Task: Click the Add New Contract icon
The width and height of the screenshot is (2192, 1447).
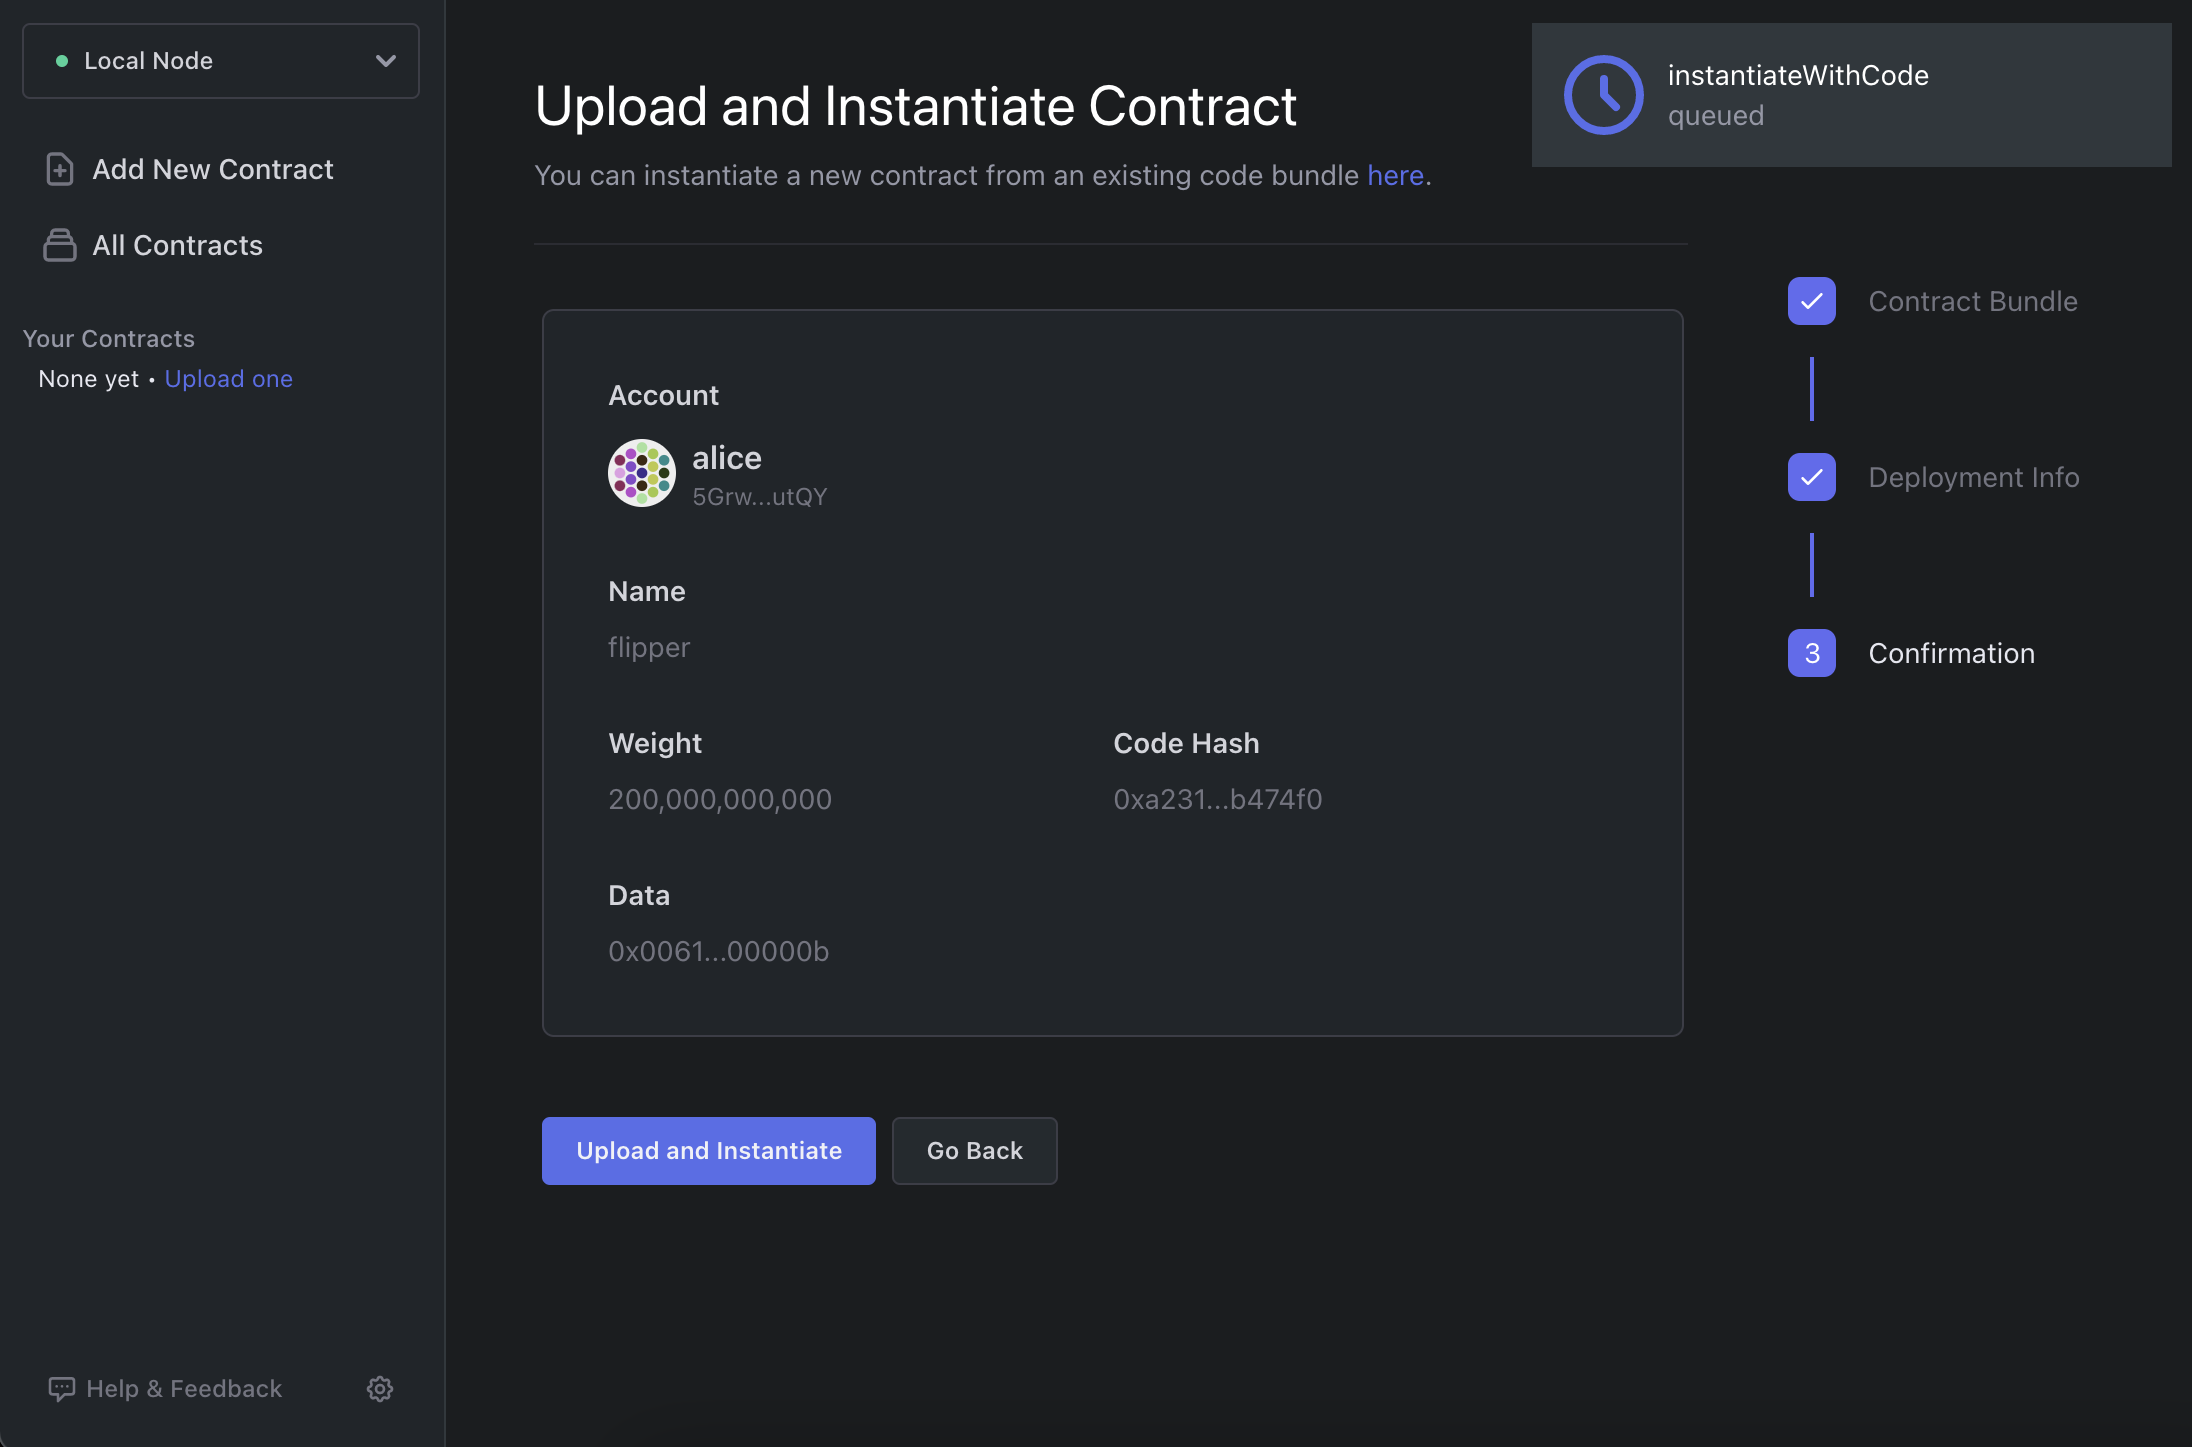Action: pyautogui.click(x=58, y=168)
